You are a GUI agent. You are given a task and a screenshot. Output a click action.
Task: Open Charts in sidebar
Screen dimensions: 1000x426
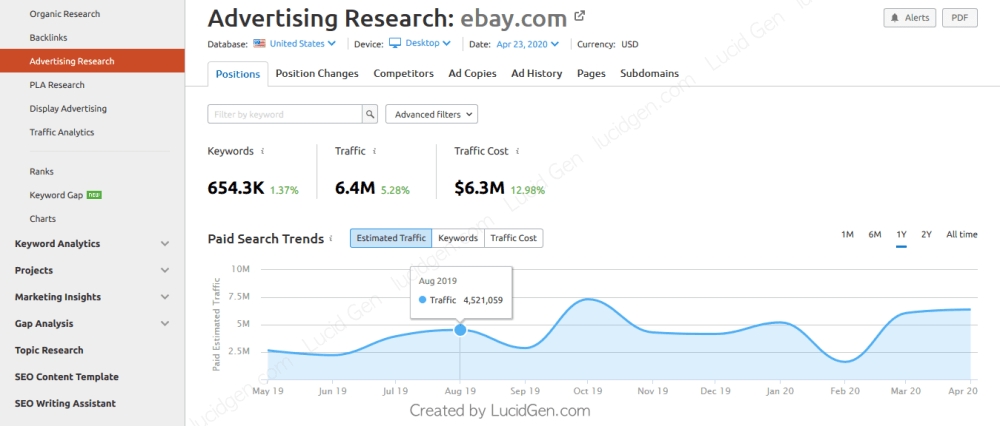point(42,219)
